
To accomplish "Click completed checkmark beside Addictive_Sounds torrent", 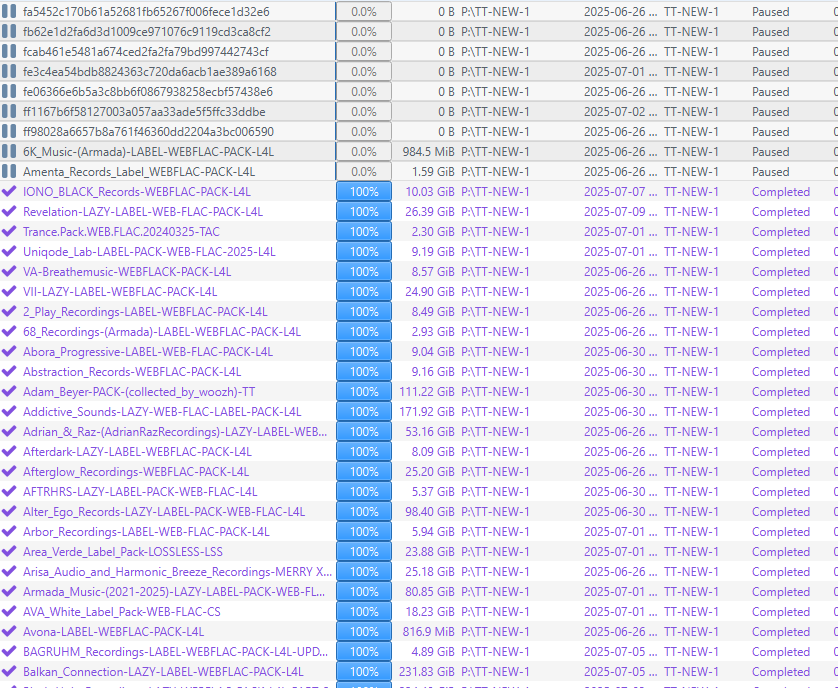I will pyautogui.click(x=9, y=412).
